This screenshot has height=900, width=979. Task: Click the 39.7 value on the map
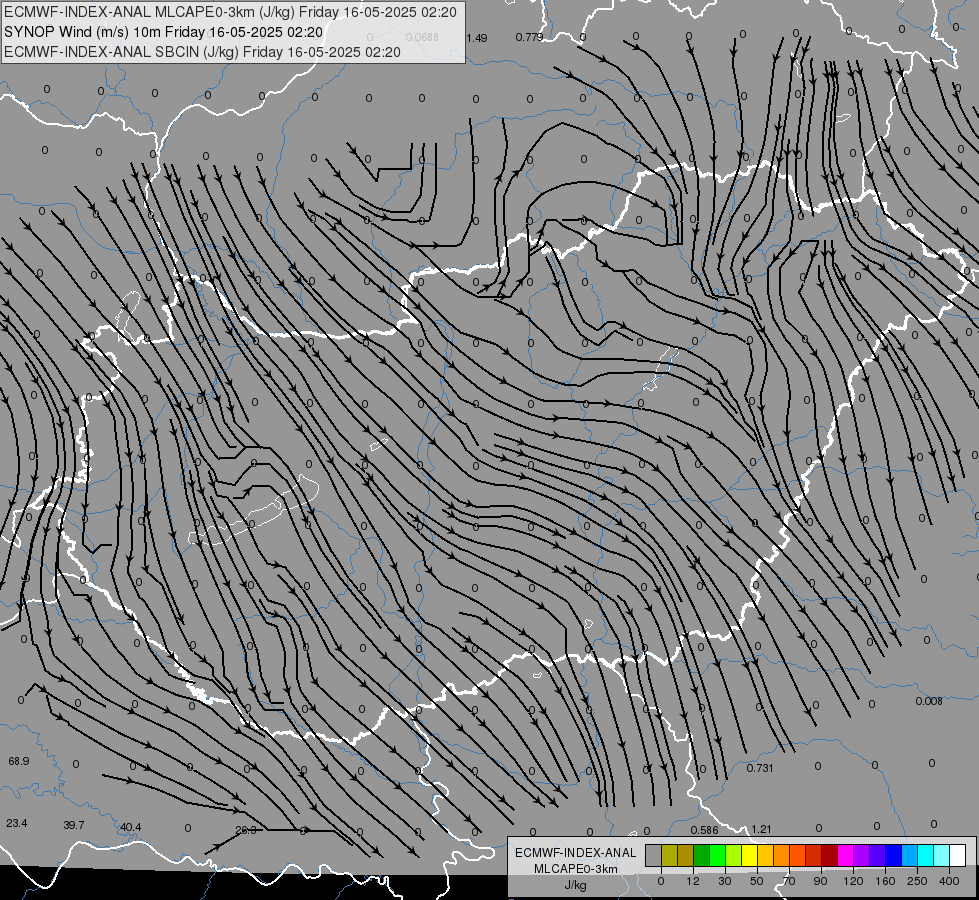74,825
